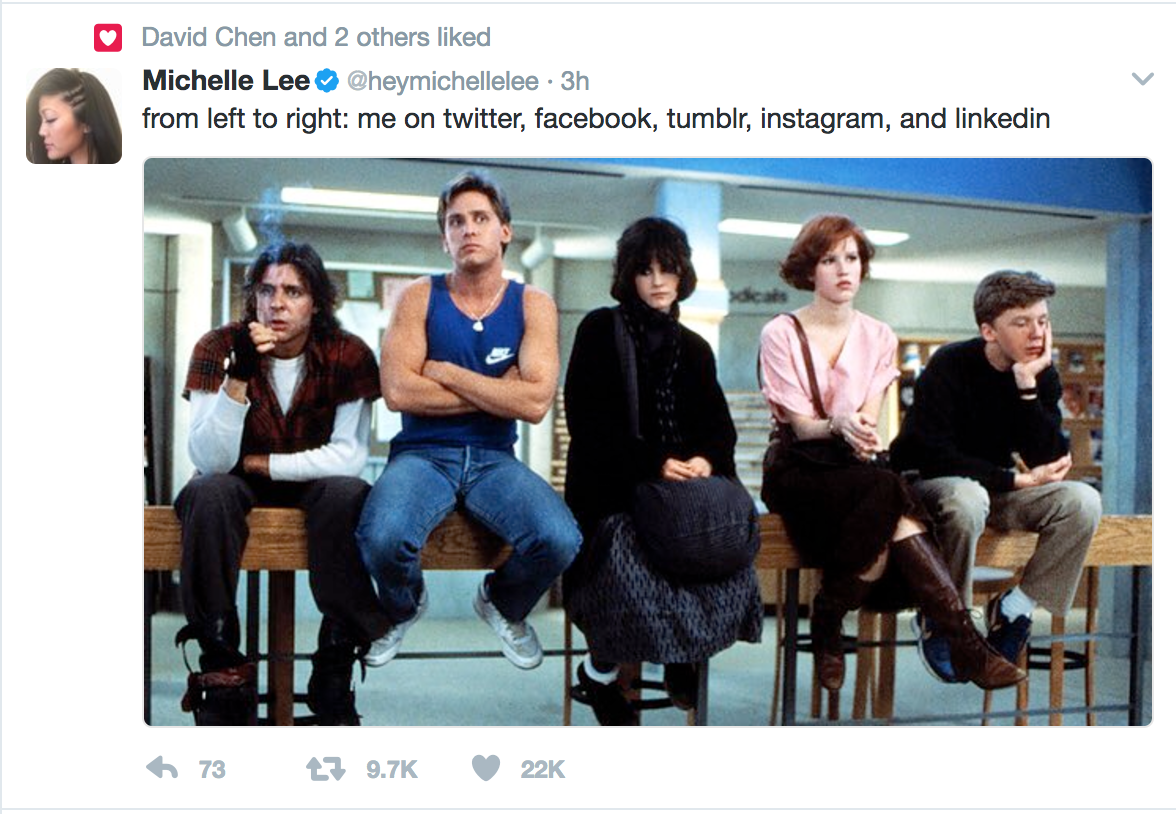Image resolution: width=1176 pixels, height=814 pixels.
Task: Click the 73 replies count
Action: [x=212, y=769]
